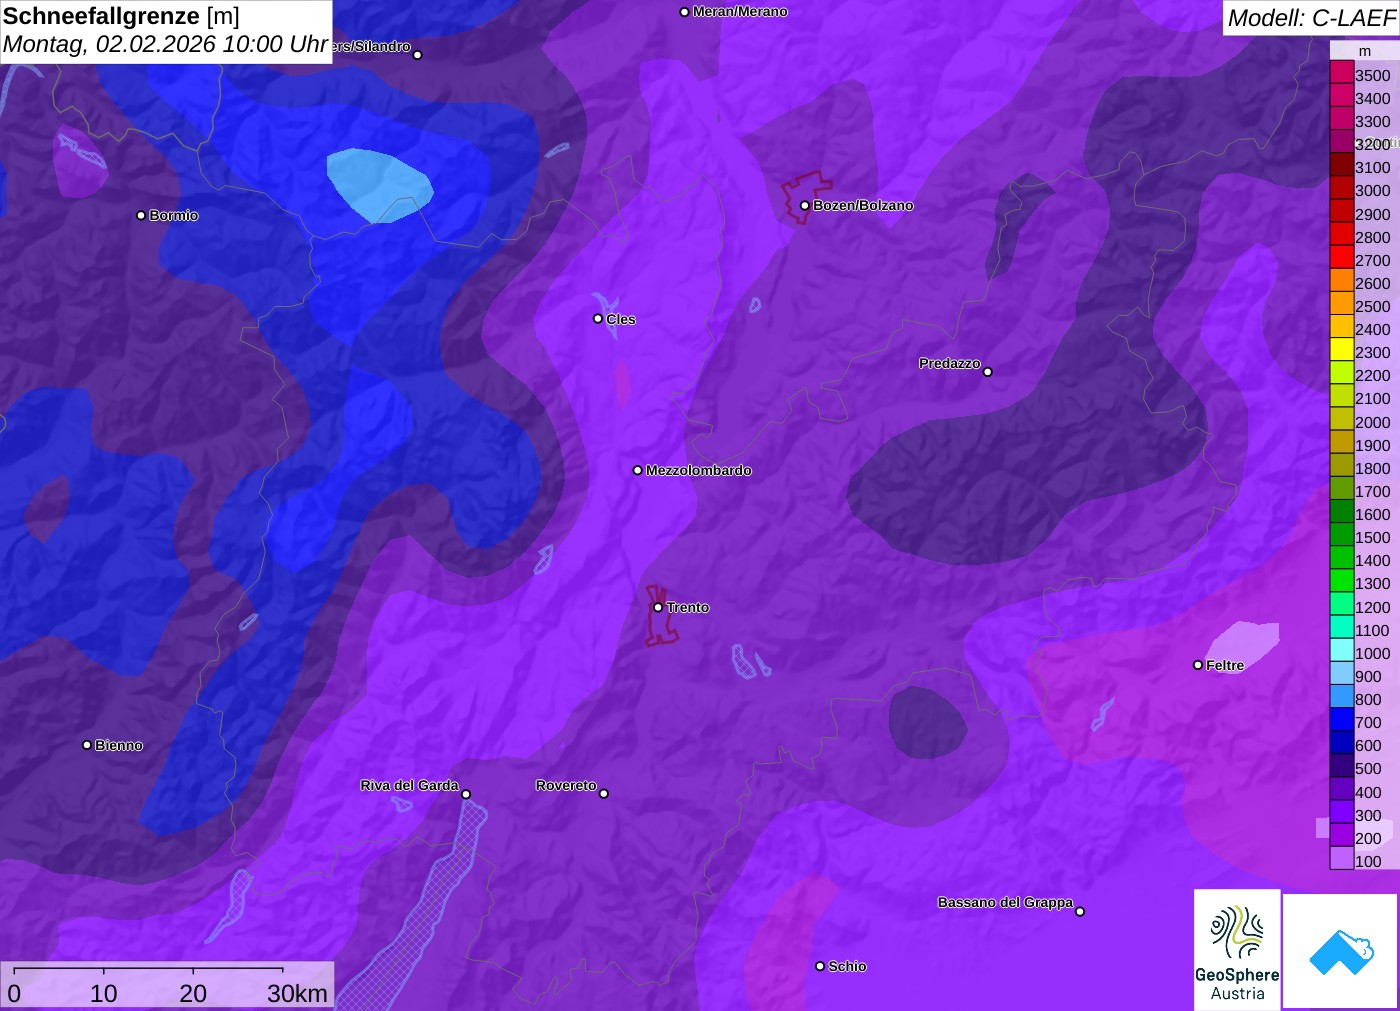Image resolution: width=1400 pixels, height=1011 pixels.
Task: Click the Modell: C-LAEF label
Action: [x=1311, y=18]
